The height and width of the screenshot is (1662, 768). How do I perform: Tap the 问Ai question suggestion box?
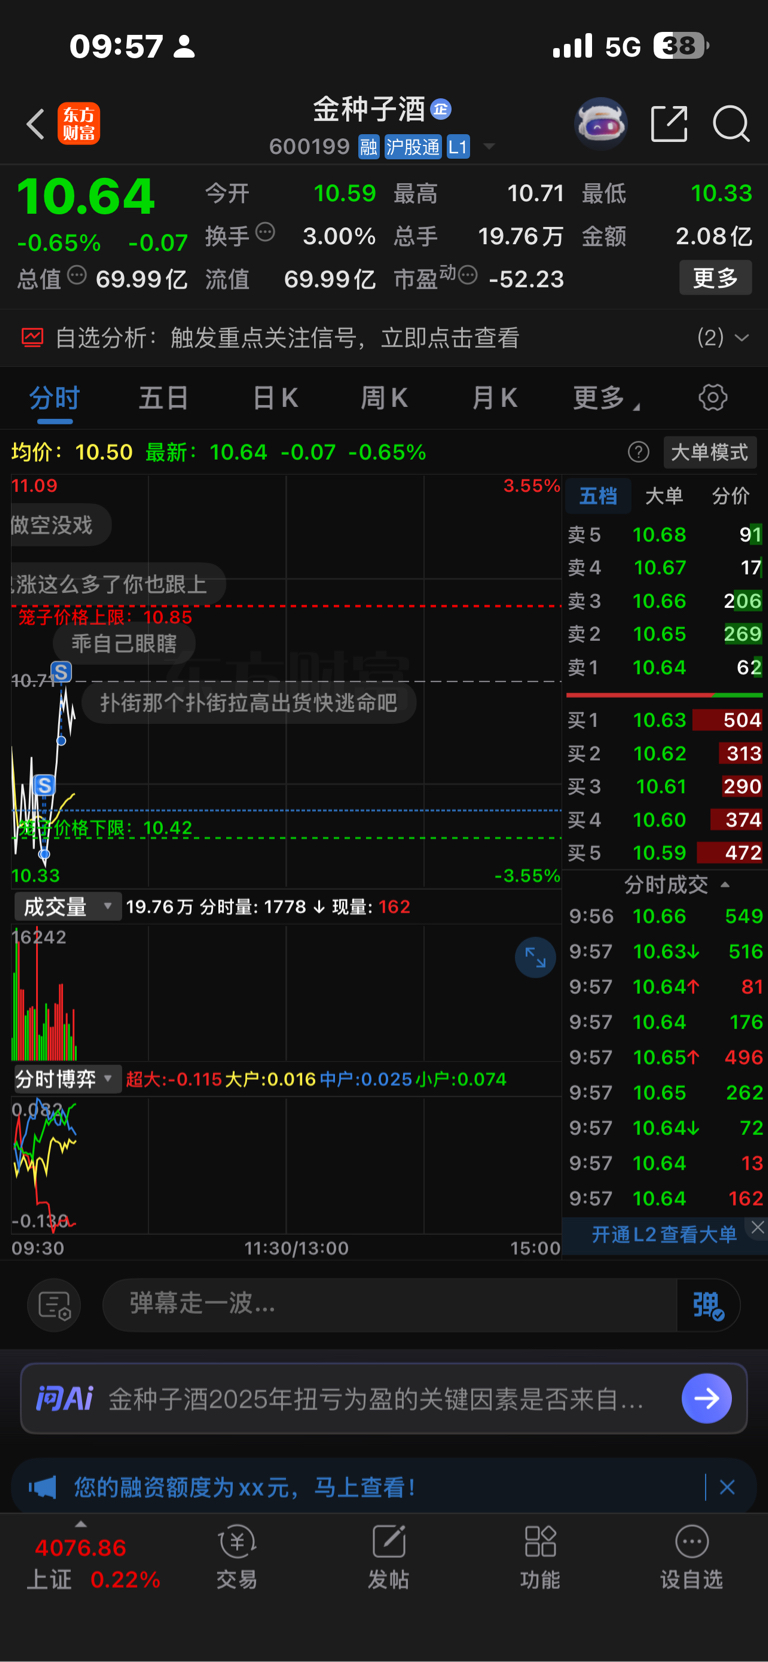(384, 1398)
